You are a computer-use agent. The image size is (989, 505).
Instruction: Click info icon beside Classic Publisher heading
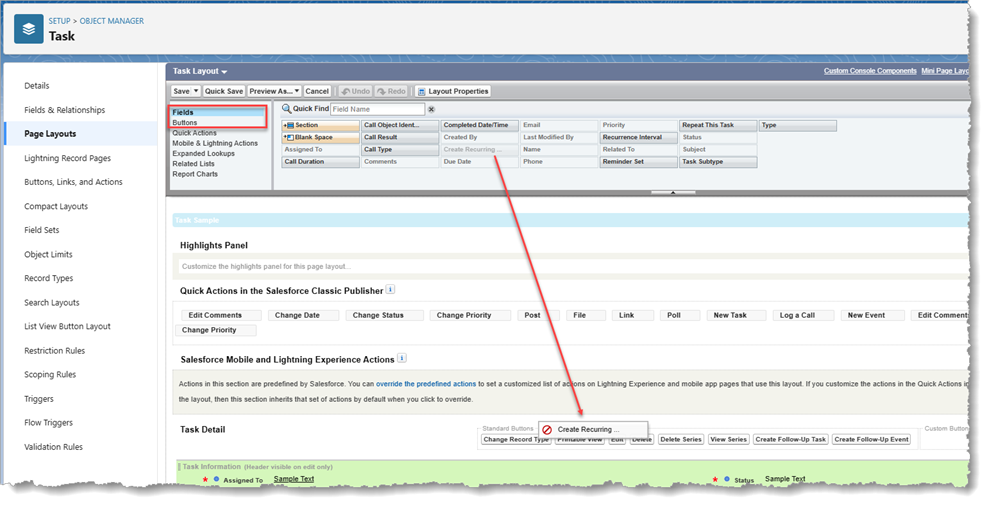(391, 290)
